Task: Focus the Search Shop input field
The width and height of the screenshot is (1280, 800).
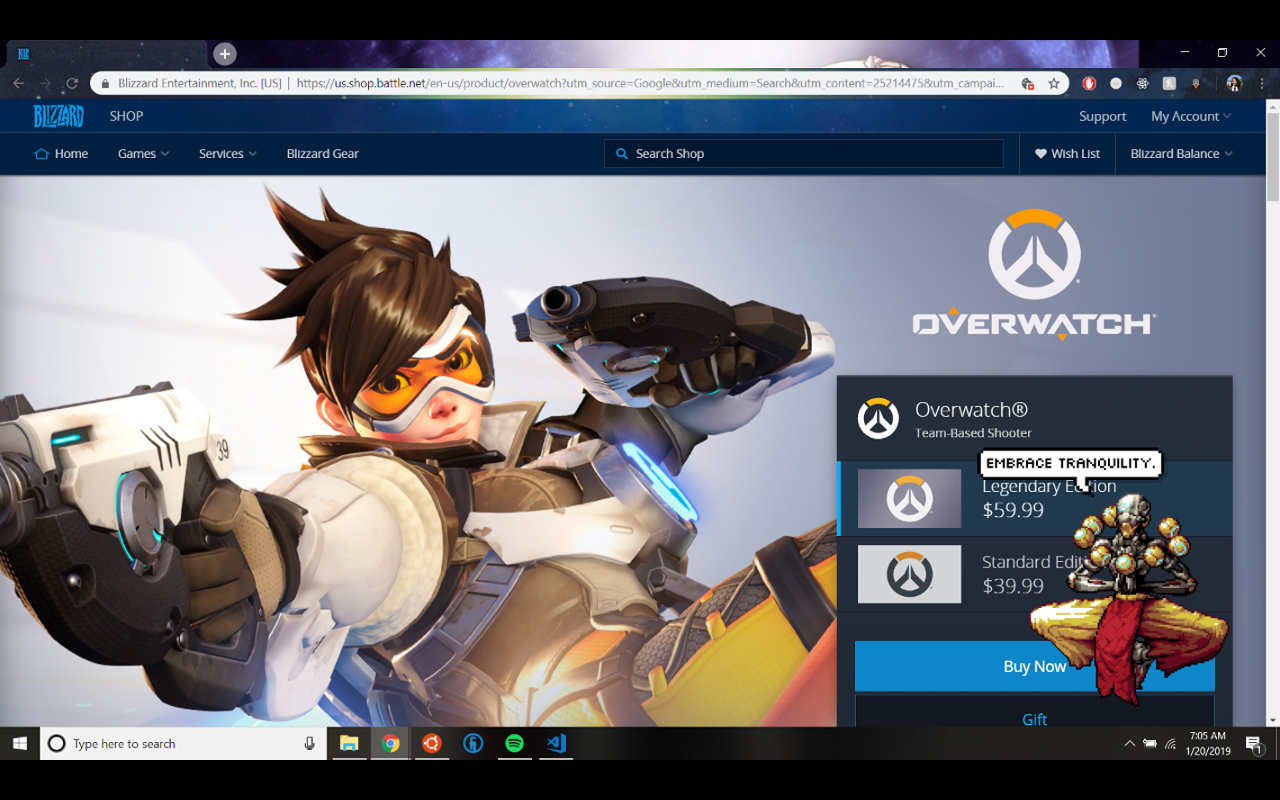Action: 804,153
